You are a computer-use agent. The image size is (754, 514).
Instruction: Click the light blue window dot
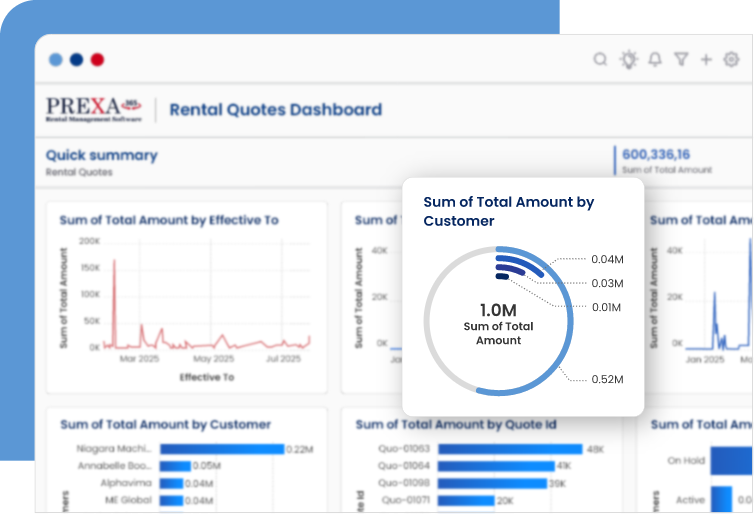point(55,60)
